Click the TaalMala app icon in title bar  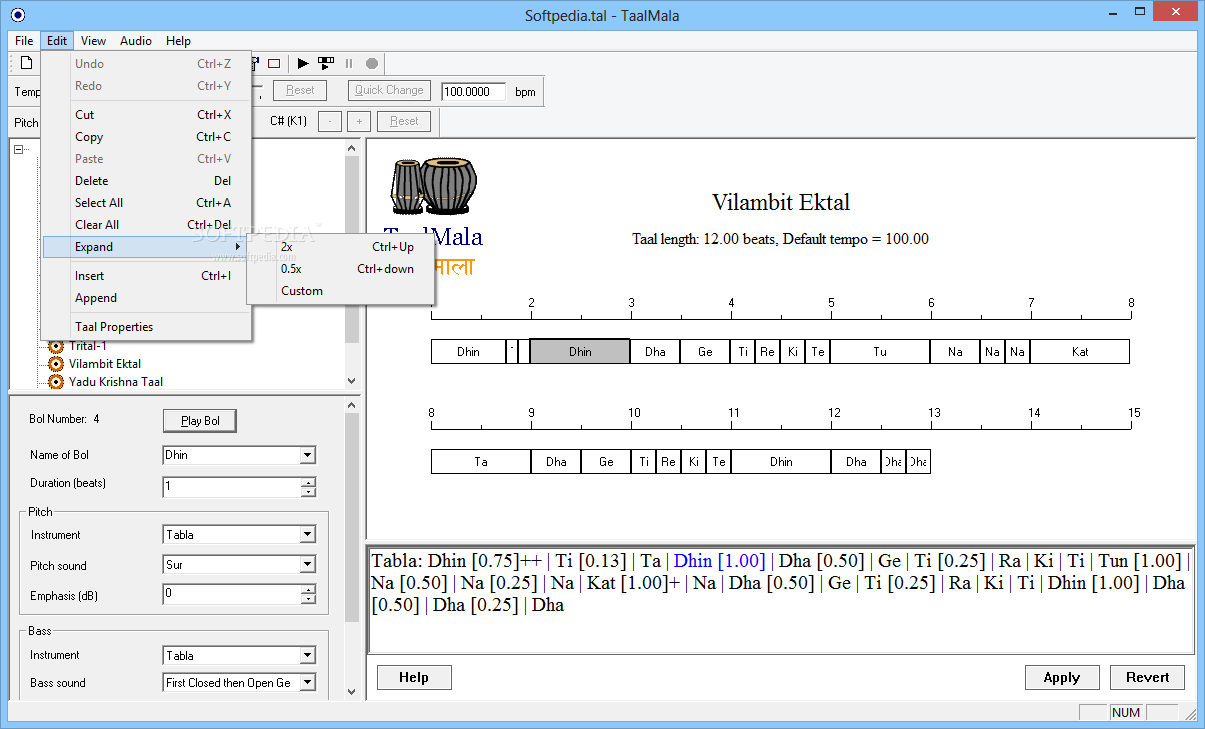click(x=17, y=14)
